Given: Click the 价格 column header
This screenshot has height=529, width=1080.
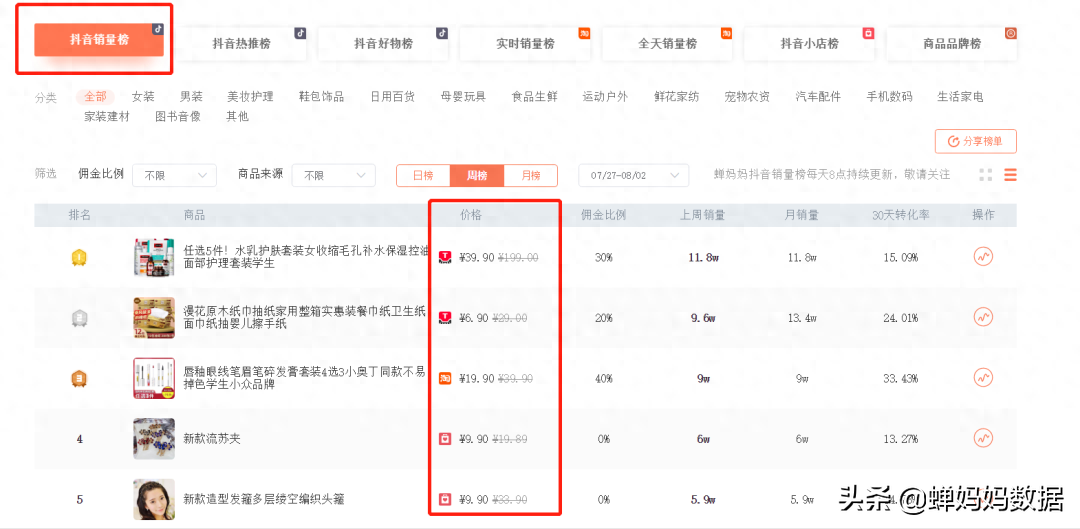Looking at the screenshot, I should pos(471,215).
